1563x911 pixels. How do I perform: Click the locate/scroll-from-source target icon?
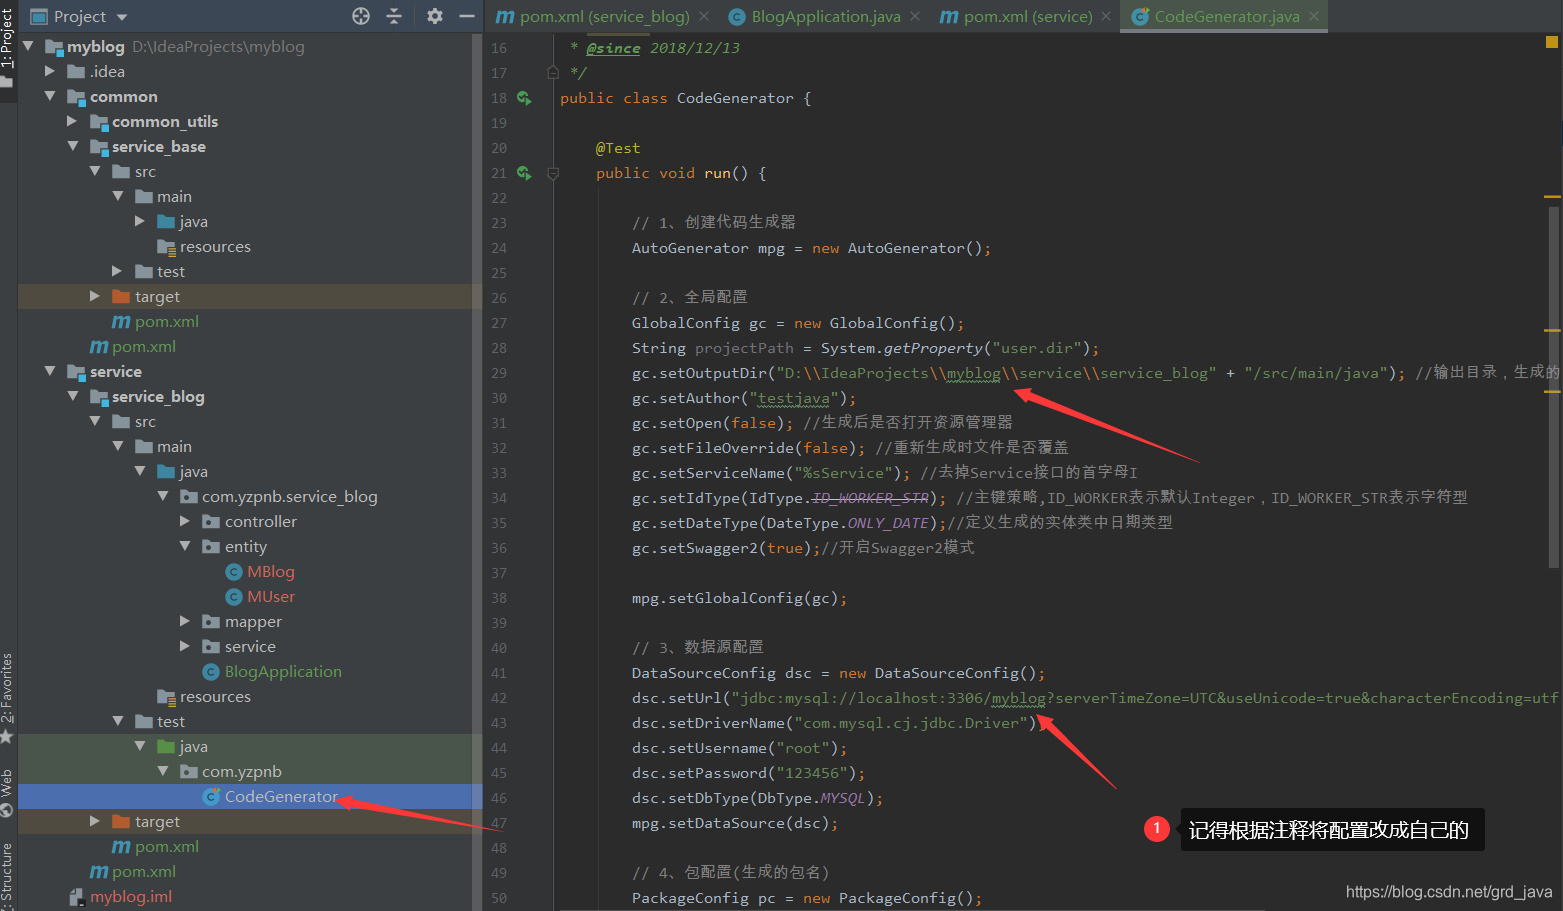[x=361, y=16]
